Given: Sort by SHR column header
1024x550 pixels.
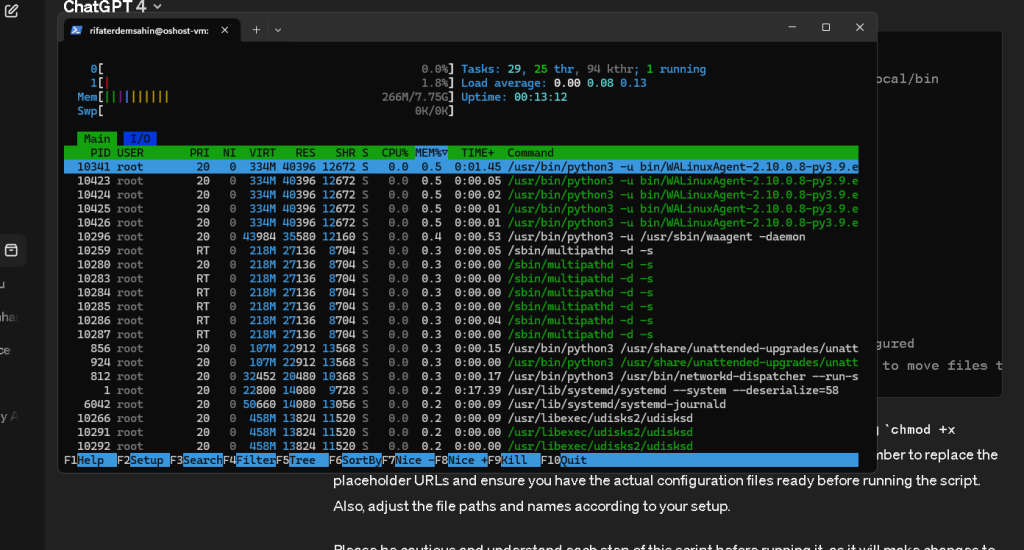Looking at the screenshot, I should [345, 153].
